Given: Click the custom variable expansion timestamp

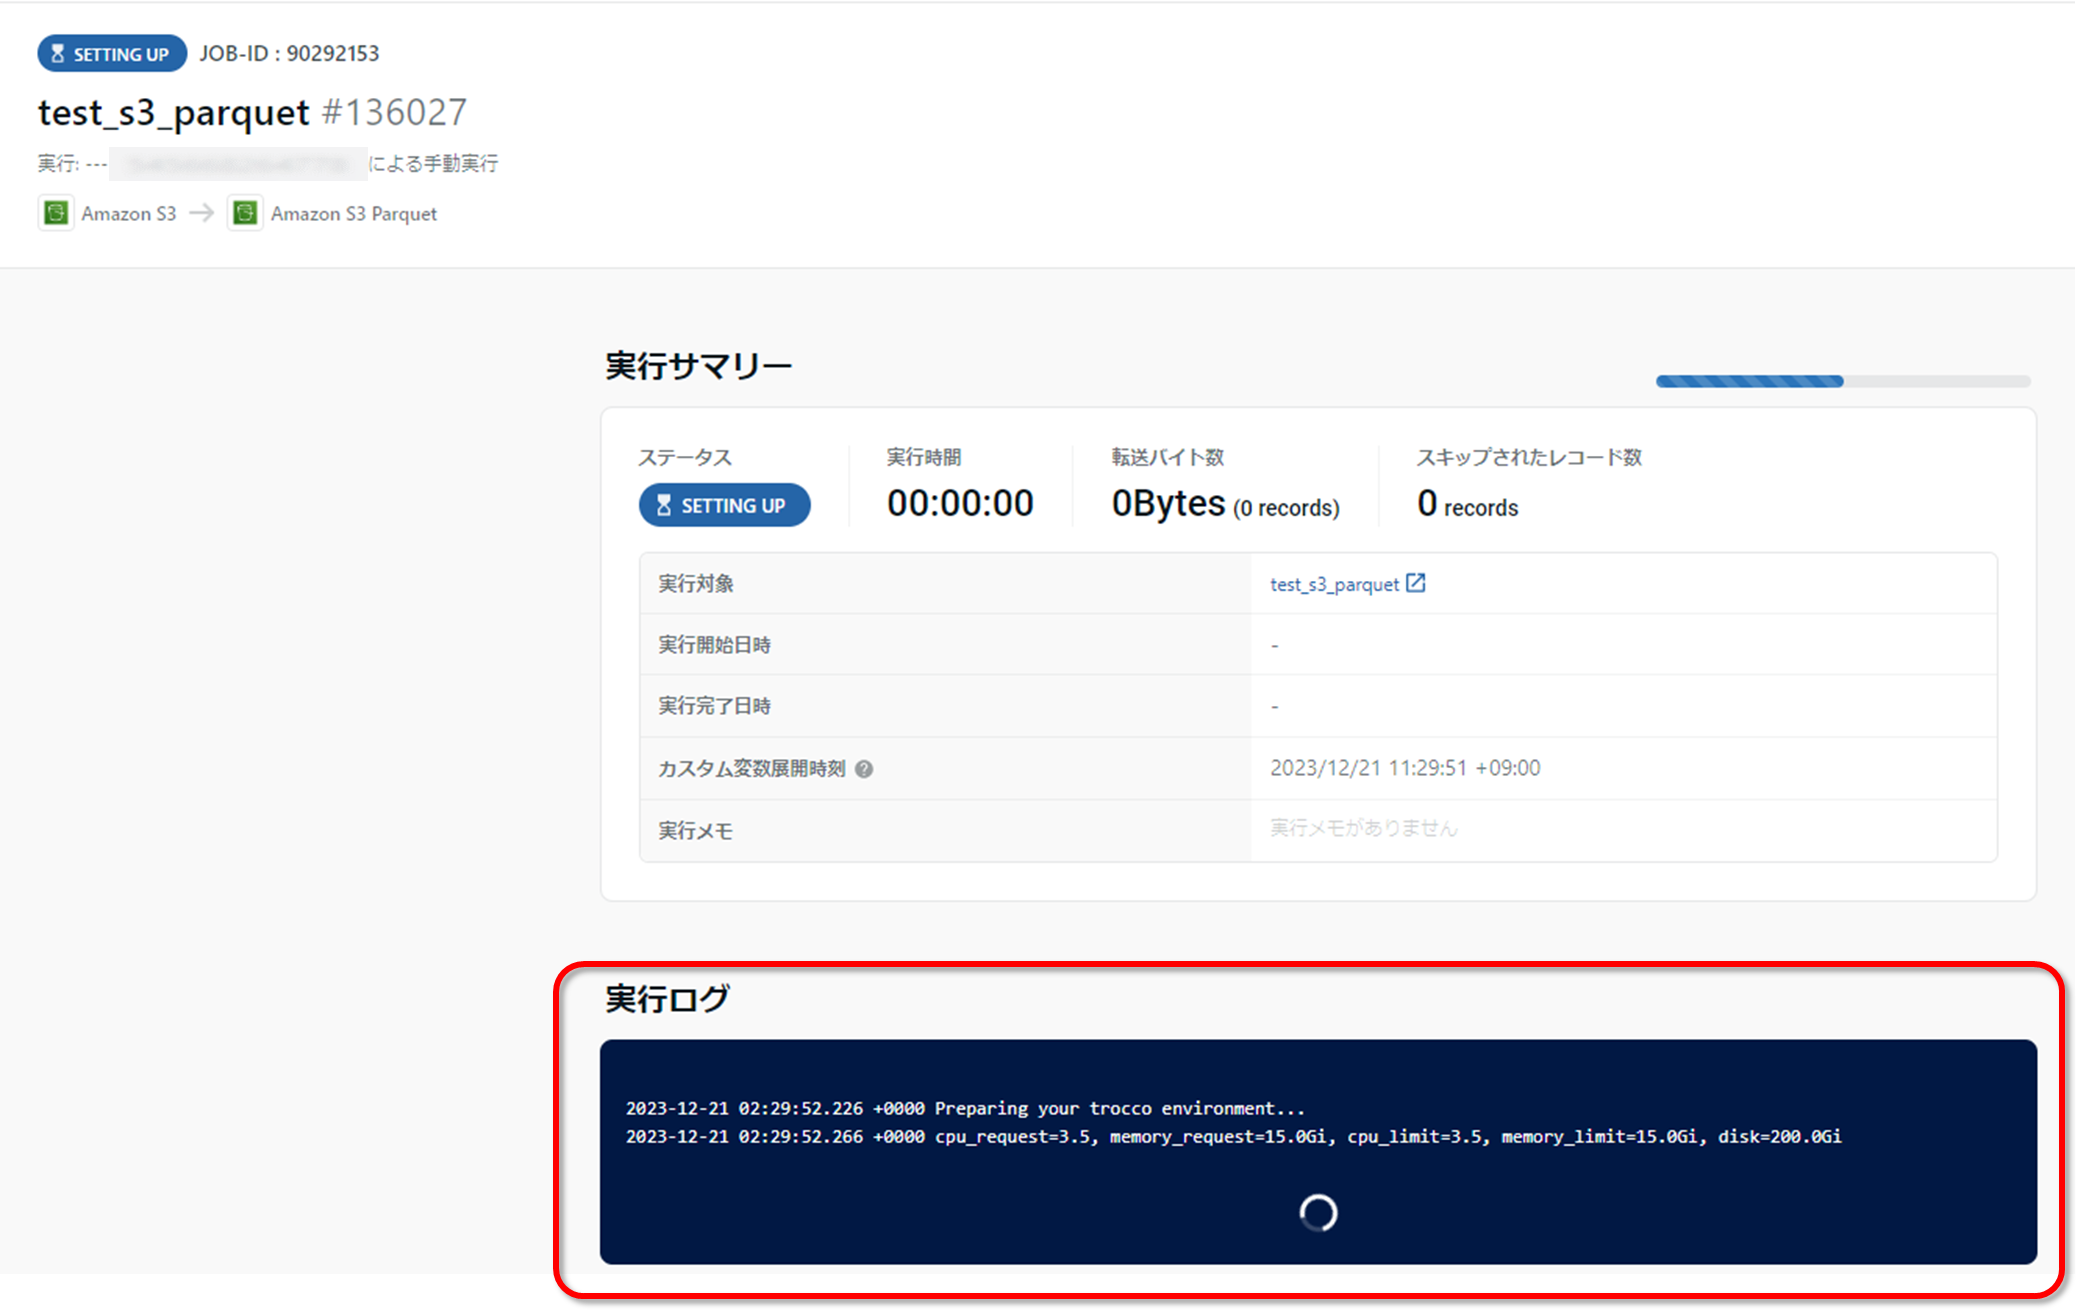Looking at the screenshot, I should pyautogui.click(x=1404, y=768).
